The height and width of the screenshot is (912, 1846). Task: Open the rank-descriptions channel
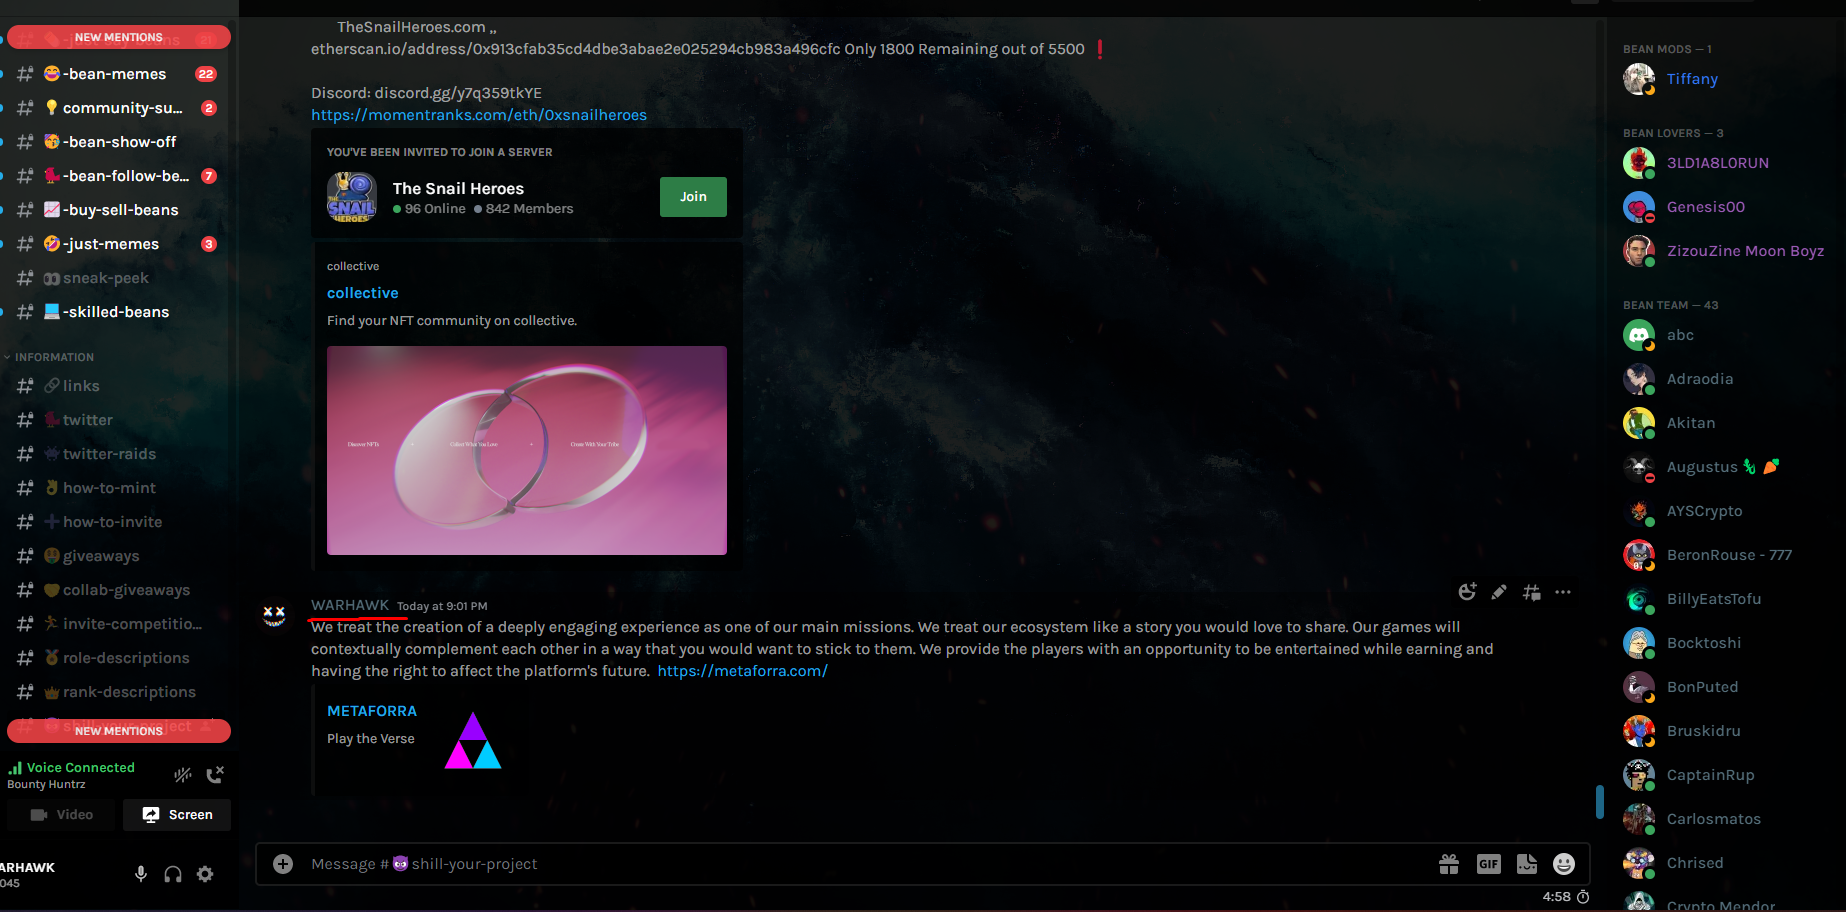point(119,692)
